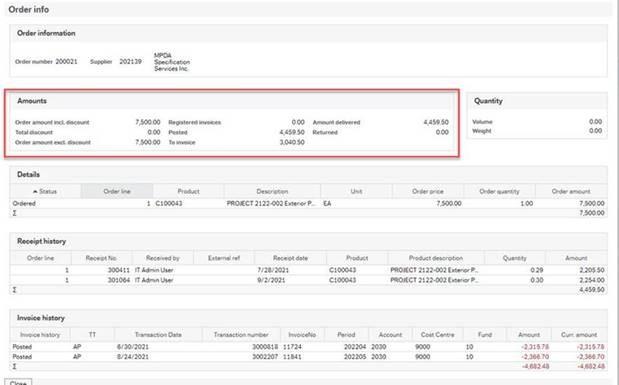Click transaction date 6/30/2021
This screenshot has height=385, width=619.
click(x=133, y=347)
